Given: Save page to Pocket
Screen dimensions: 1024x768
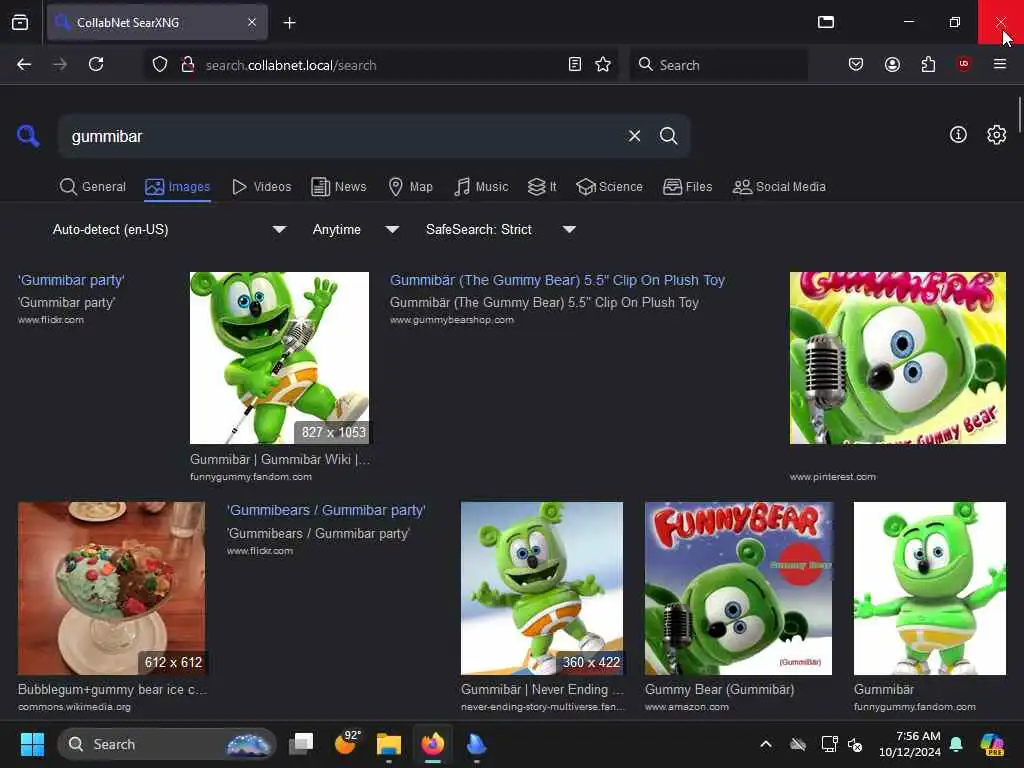Looking at the screenshot, I should [856, 65].
